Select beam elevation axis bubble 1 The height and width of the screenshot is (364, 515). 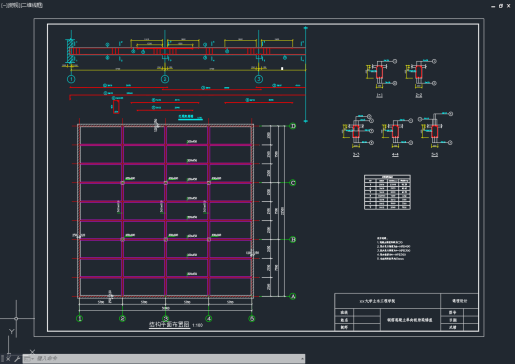tap(71, 79)
